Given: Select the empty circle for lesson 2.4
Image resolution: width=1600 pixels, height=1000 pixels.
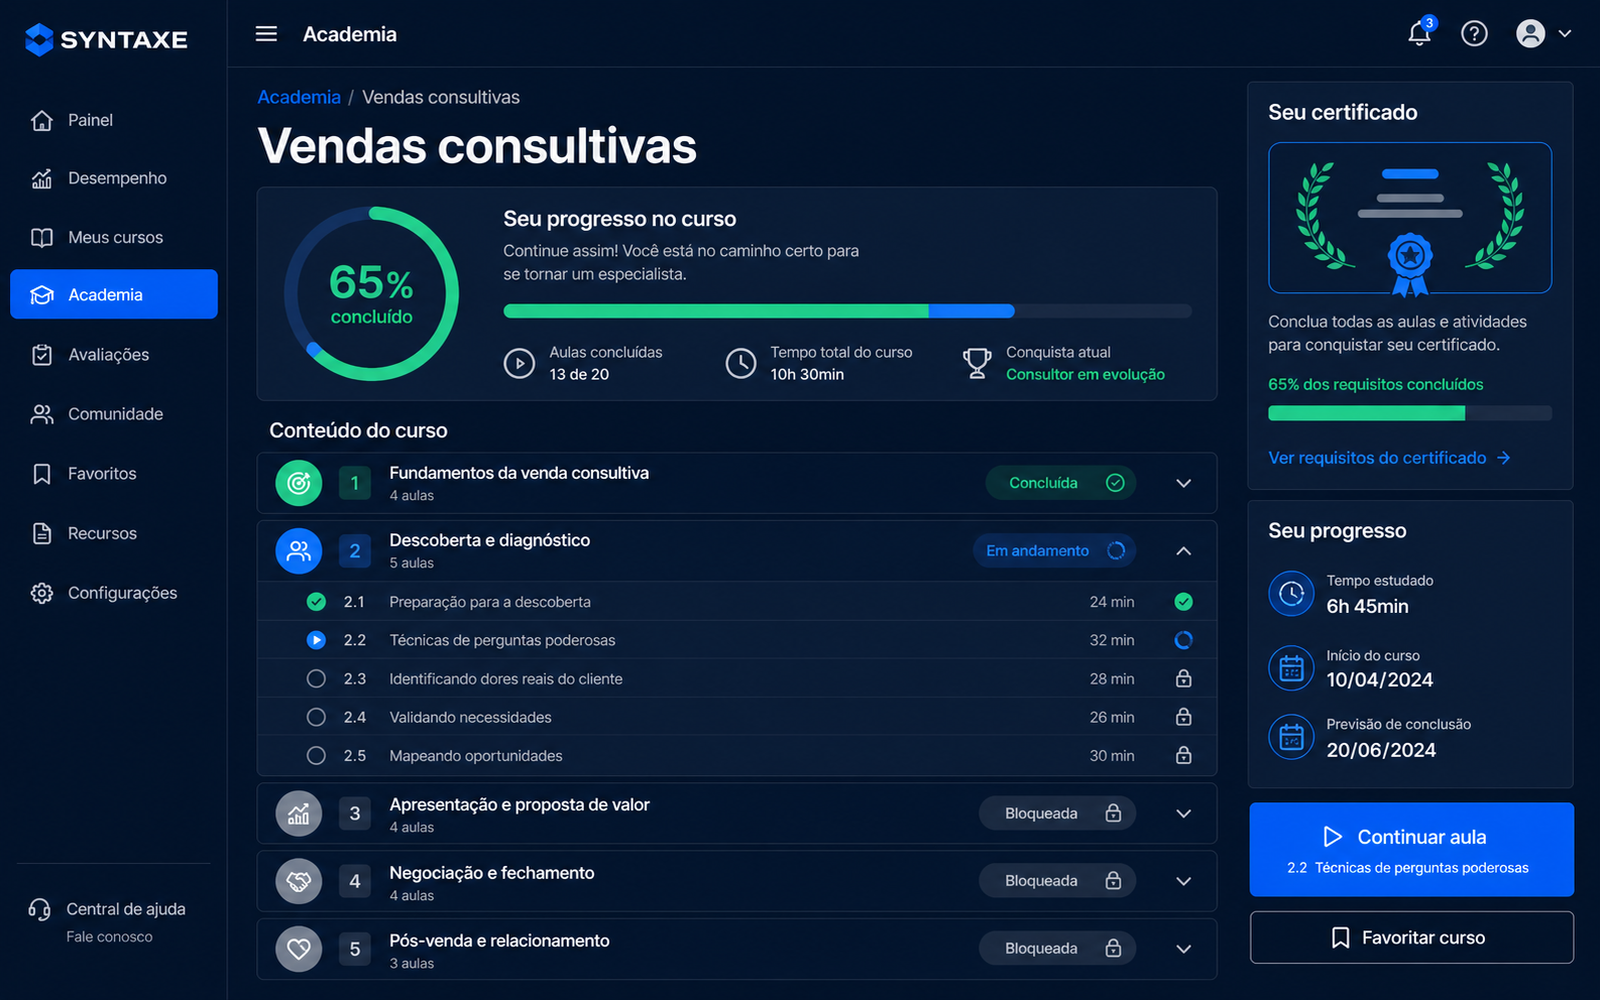Looking at the screenshot, I should pos(316,717).
